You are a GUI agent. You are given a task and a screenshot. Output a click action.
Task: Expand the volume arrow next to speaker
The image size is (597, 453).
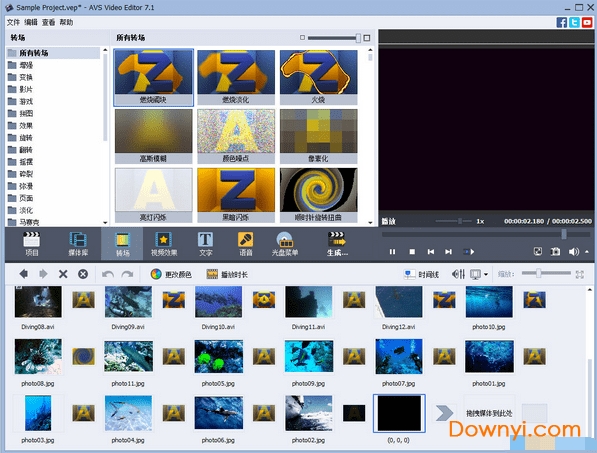pyautogui.click(x=587, y=252)
